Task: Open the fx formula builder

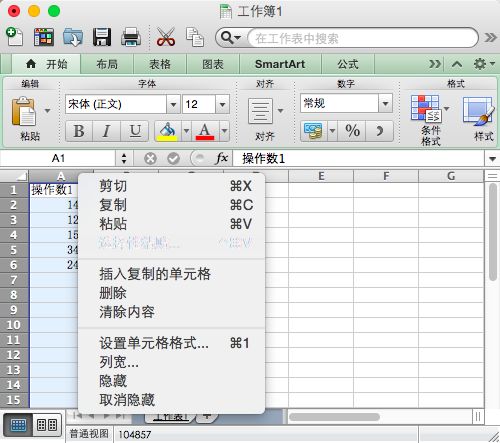Action: (221, 158)
